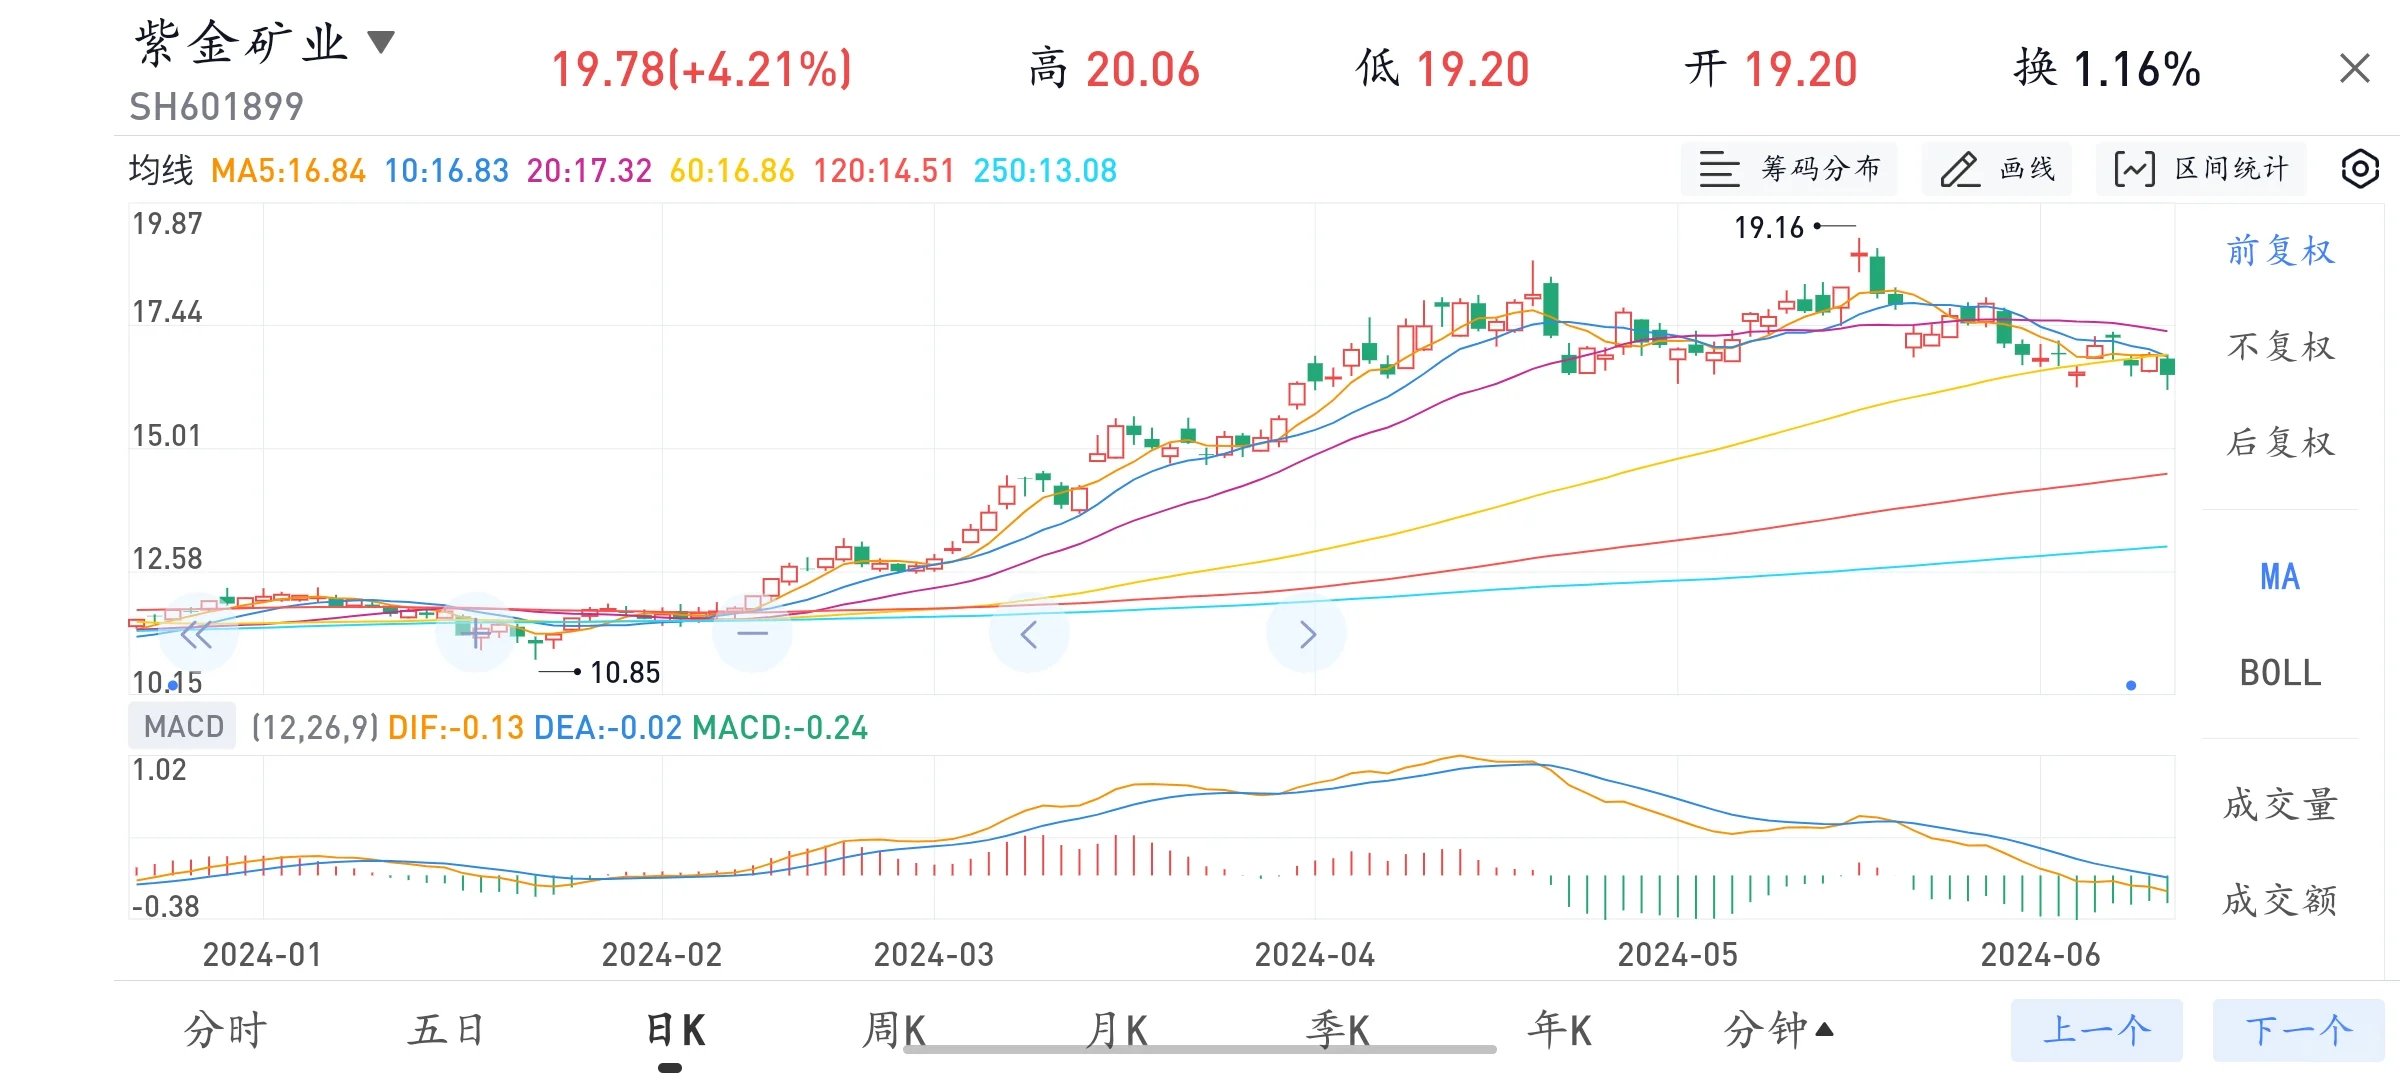Select the 周K weekly candlestick tab
2400x1080 pixels.
click(x=894, y=1030)
